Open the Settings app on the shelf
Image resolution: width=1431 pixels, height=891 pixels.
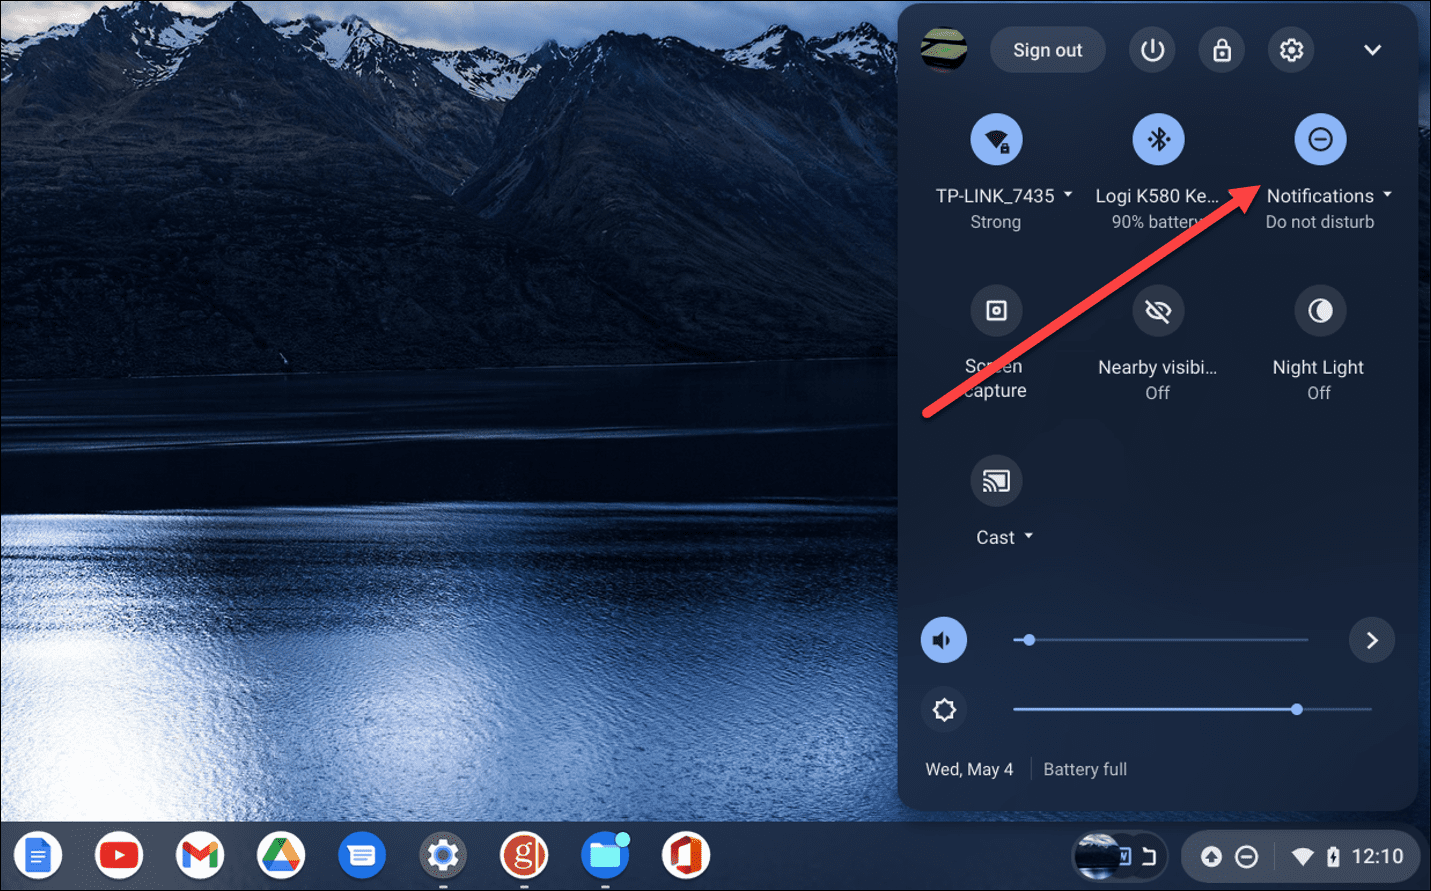(443, 856)
